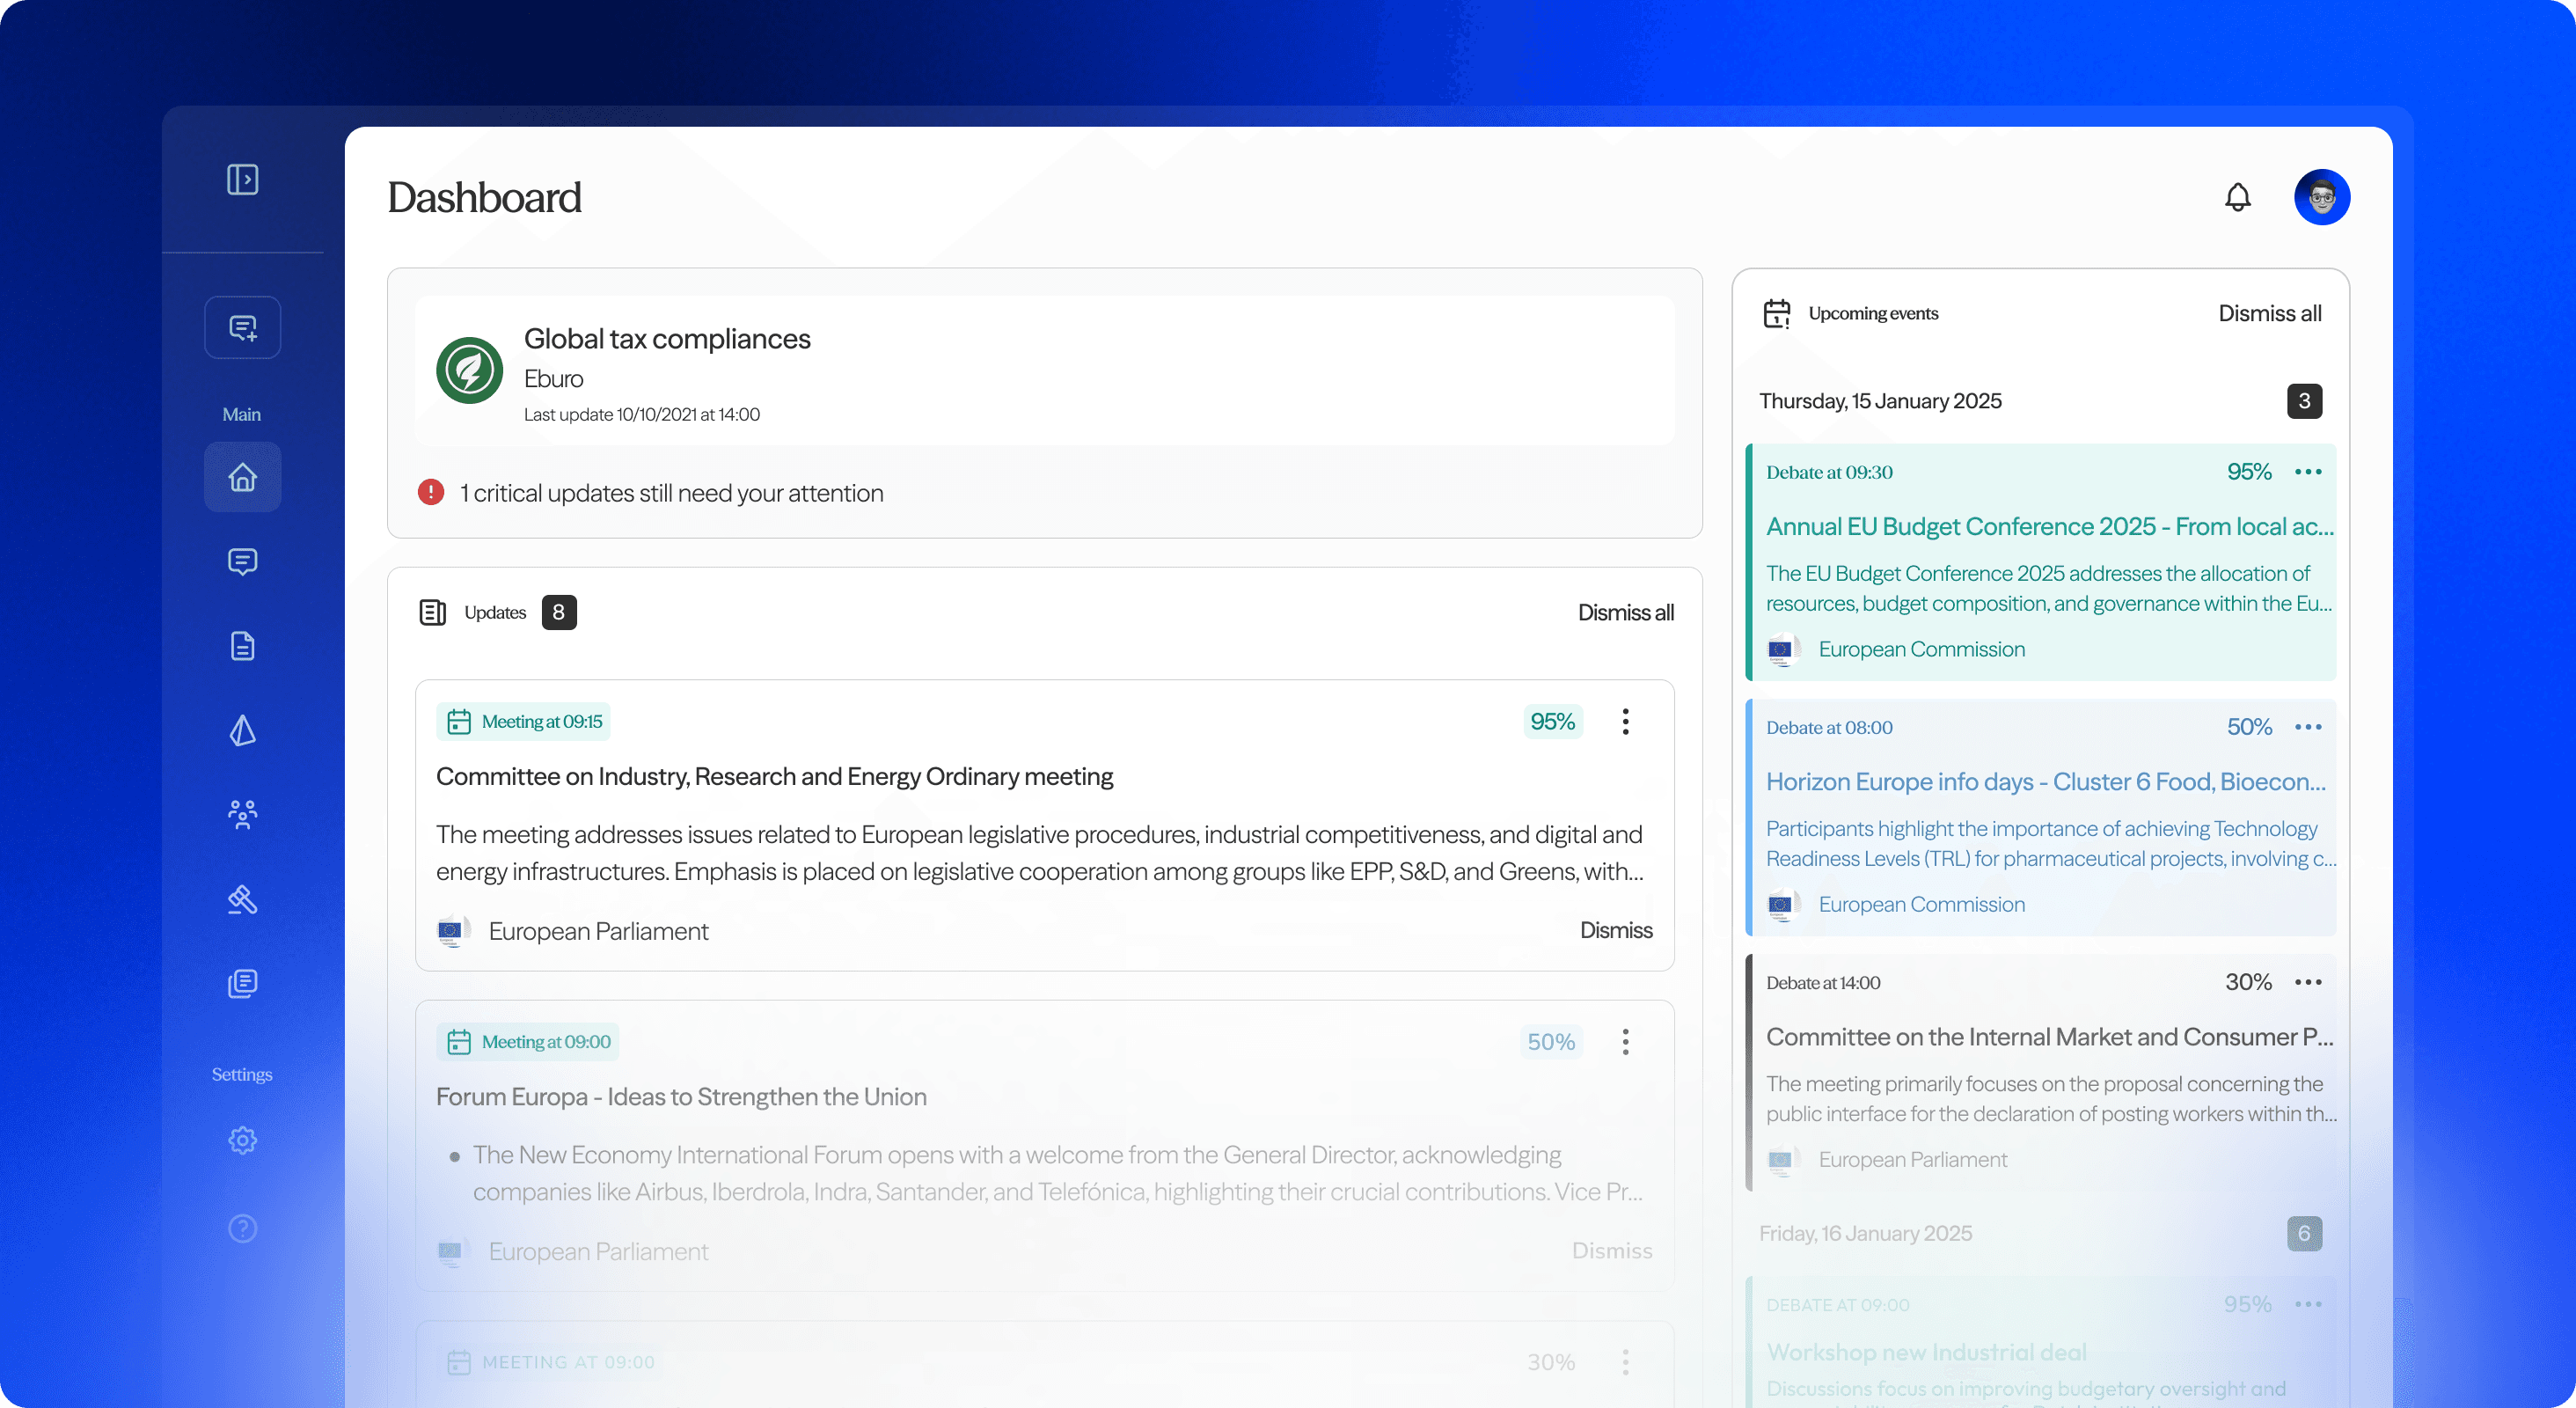Click the Dashboard page heading
The image size is (2576, 1408).
(484, 197)
